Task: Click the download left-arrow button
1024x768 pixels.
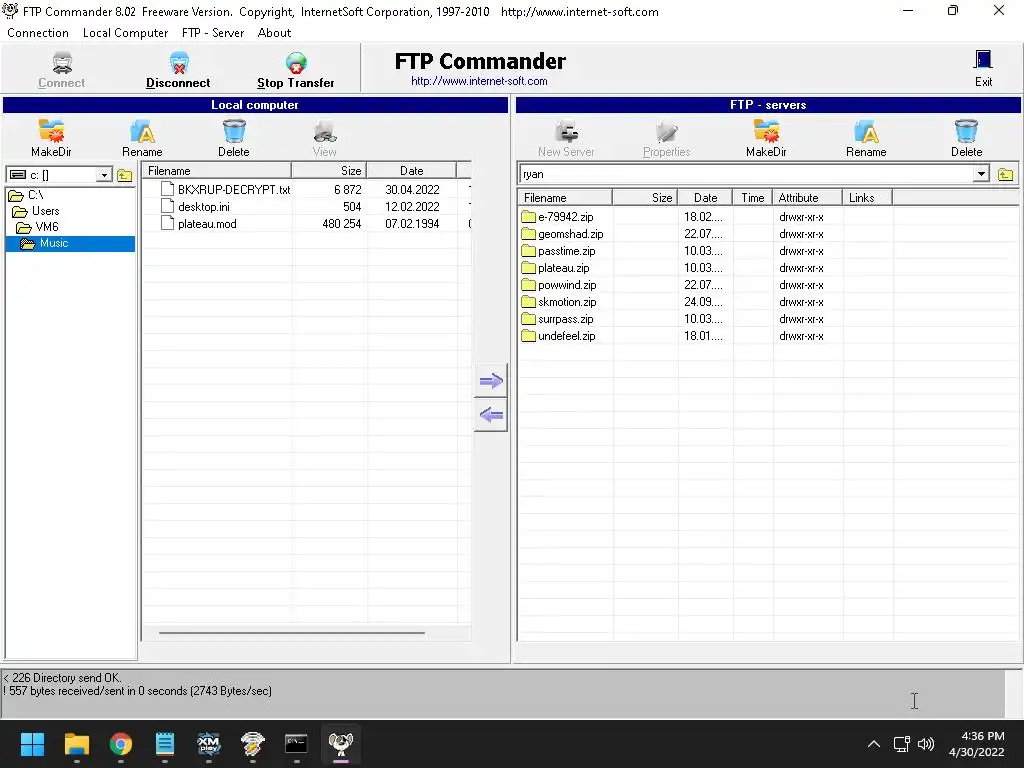Action: coord(491,415)
